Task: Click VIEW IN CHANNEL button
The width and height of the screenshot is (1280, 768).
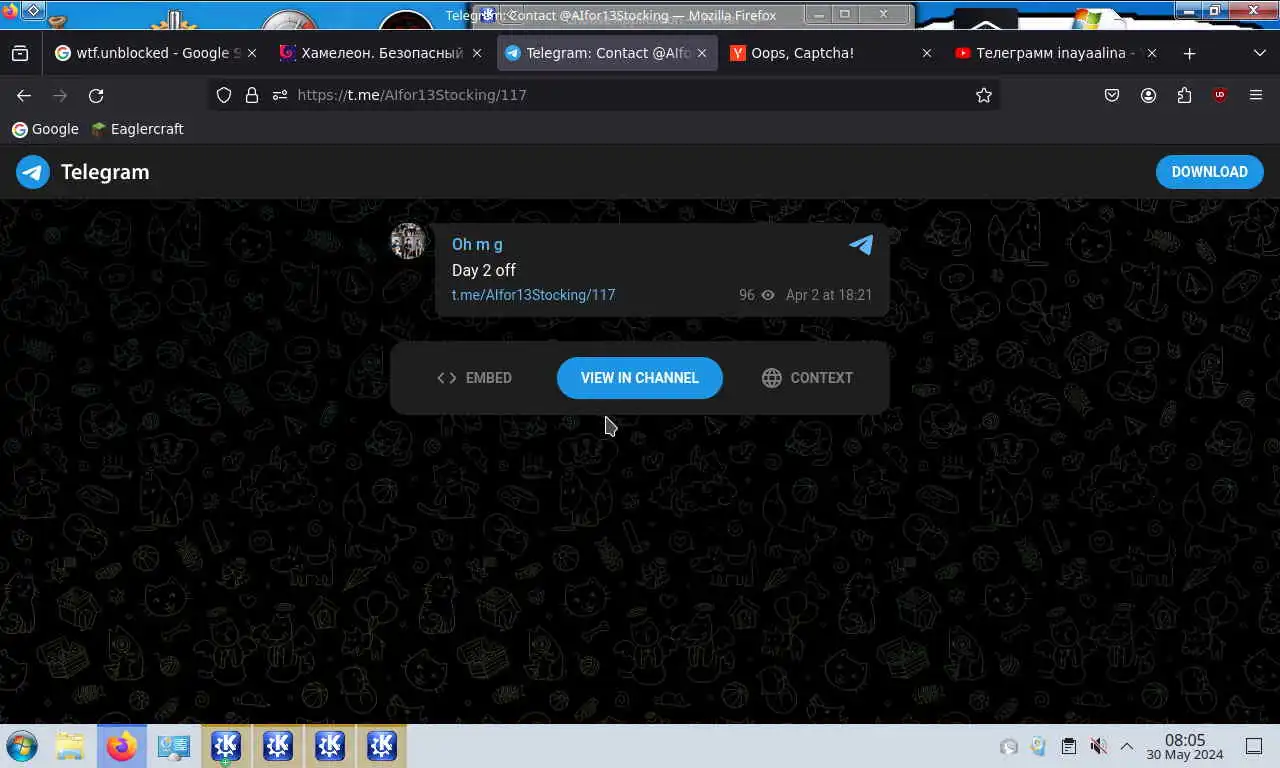Action: click(x=640, y=378)
